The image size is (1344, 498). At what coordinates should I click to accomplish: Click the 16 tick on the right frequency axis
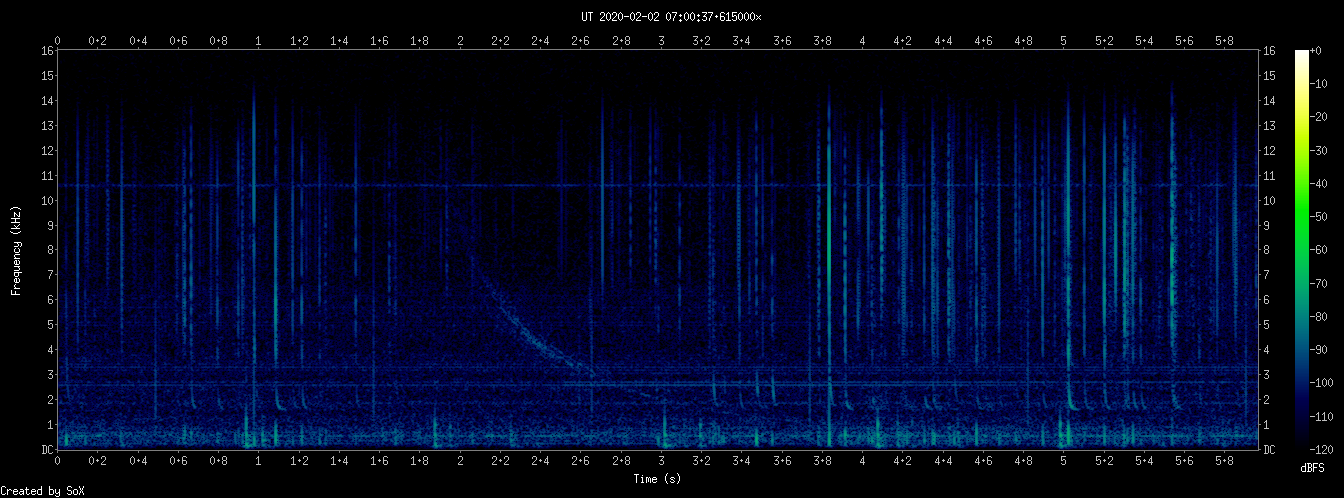[1270, 50]
